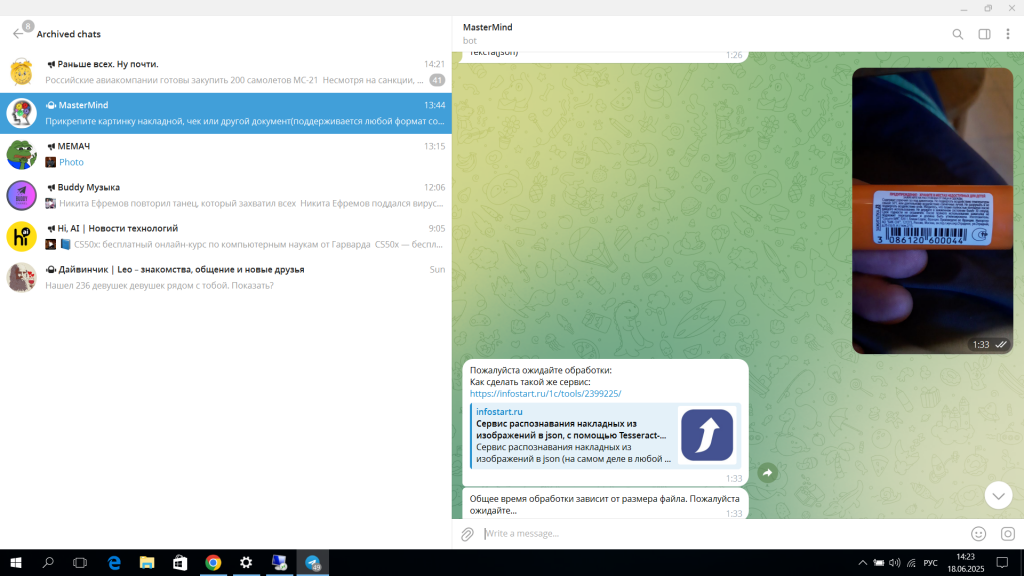Open 'Hi, AI | Новости технологий' channel

tap(225, 236)
